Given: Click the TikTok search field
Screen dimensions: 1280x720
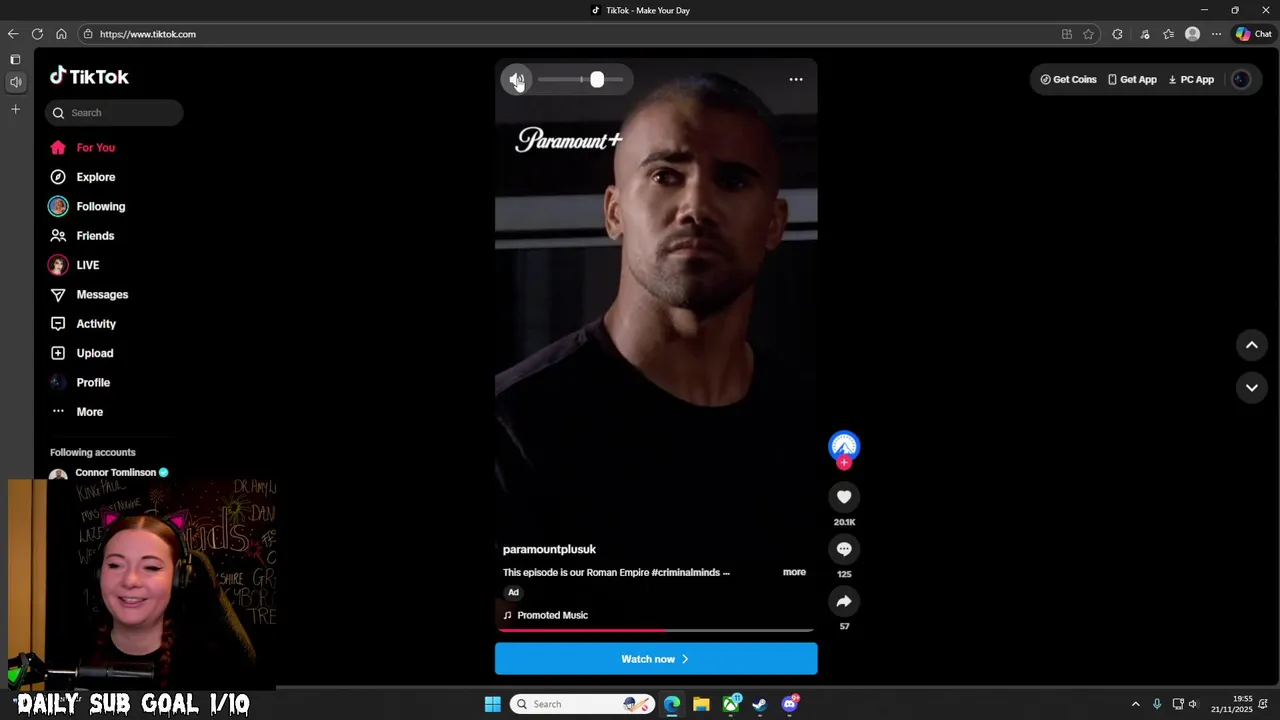Looking at the screenshot, I should coord(114,113).
